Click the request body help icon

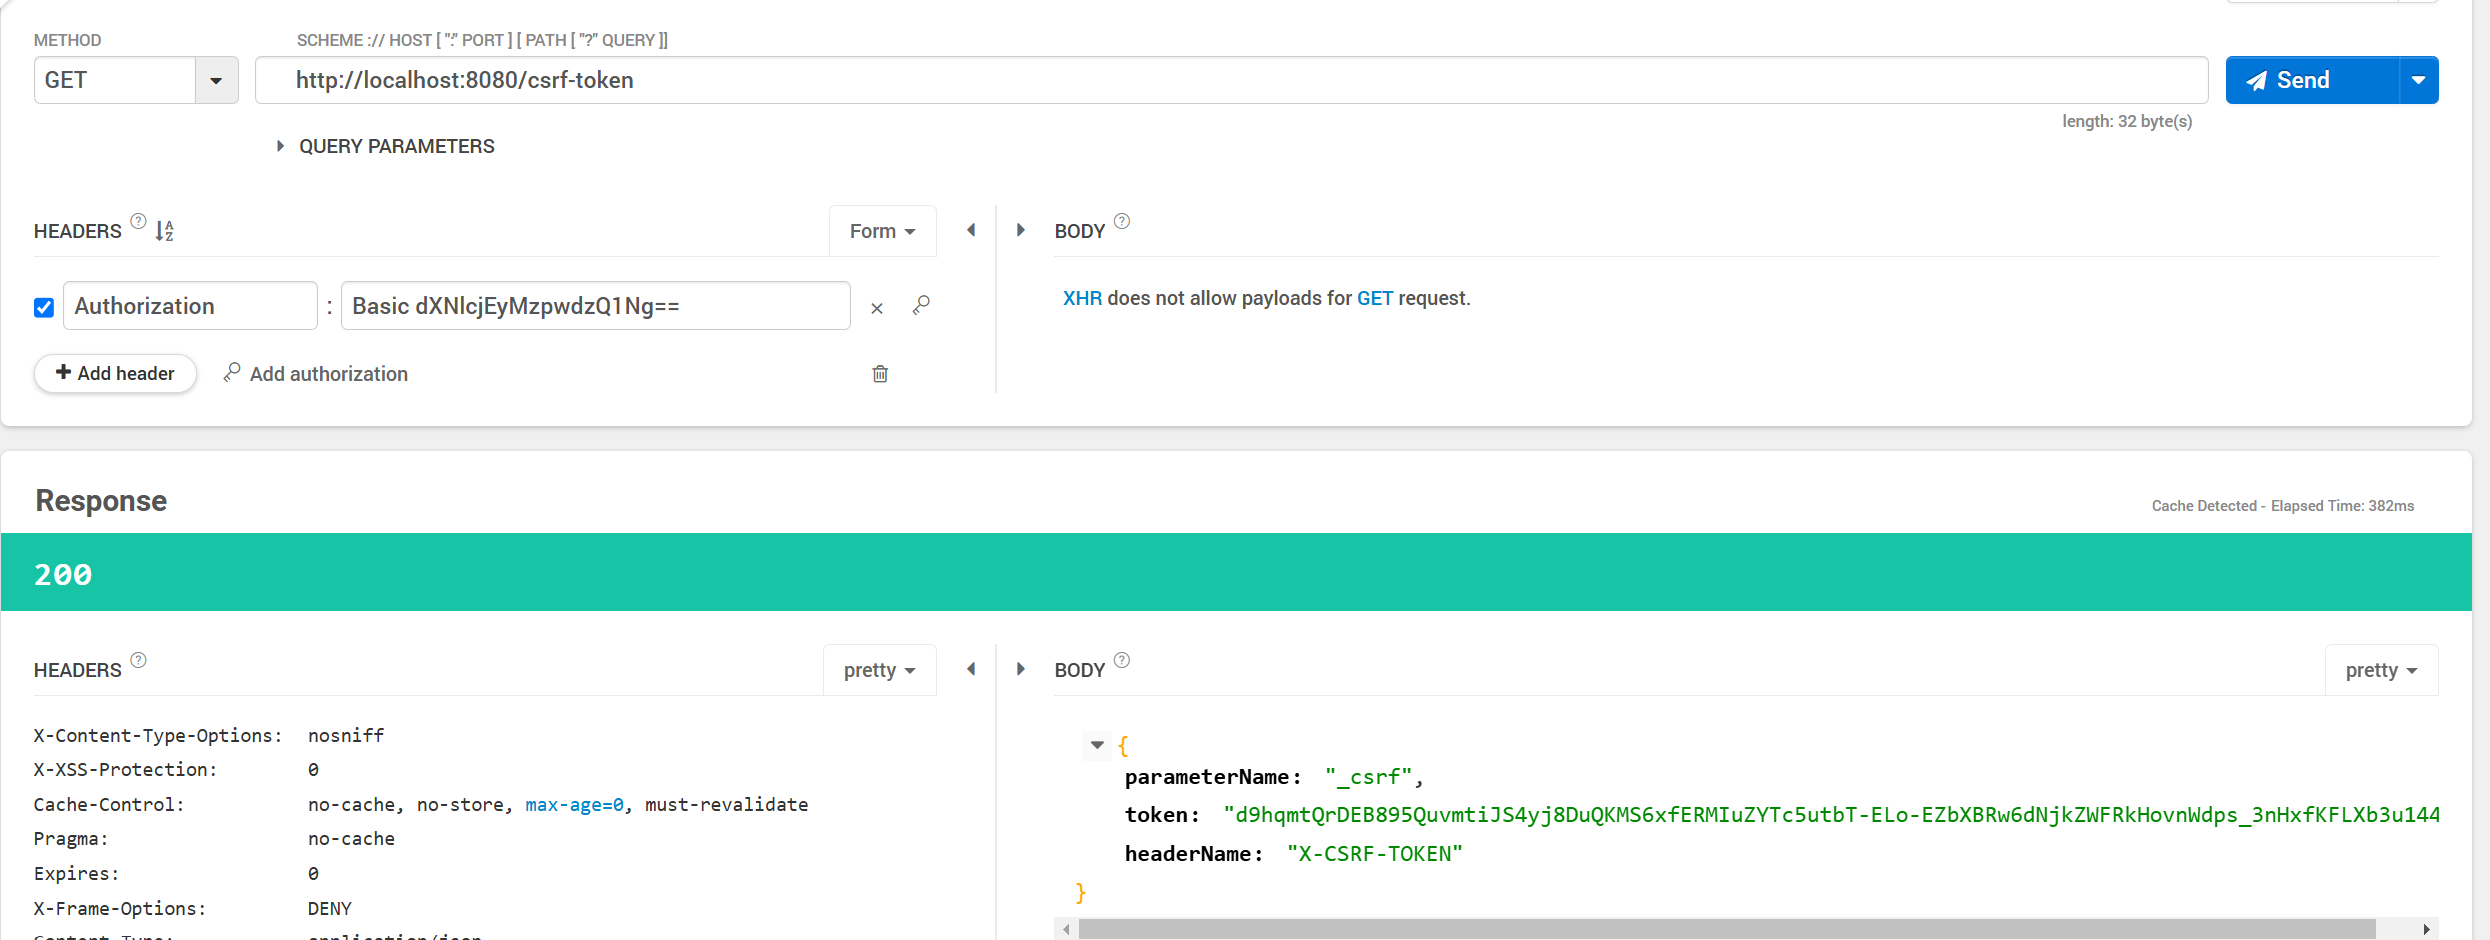pos(1122,221)
